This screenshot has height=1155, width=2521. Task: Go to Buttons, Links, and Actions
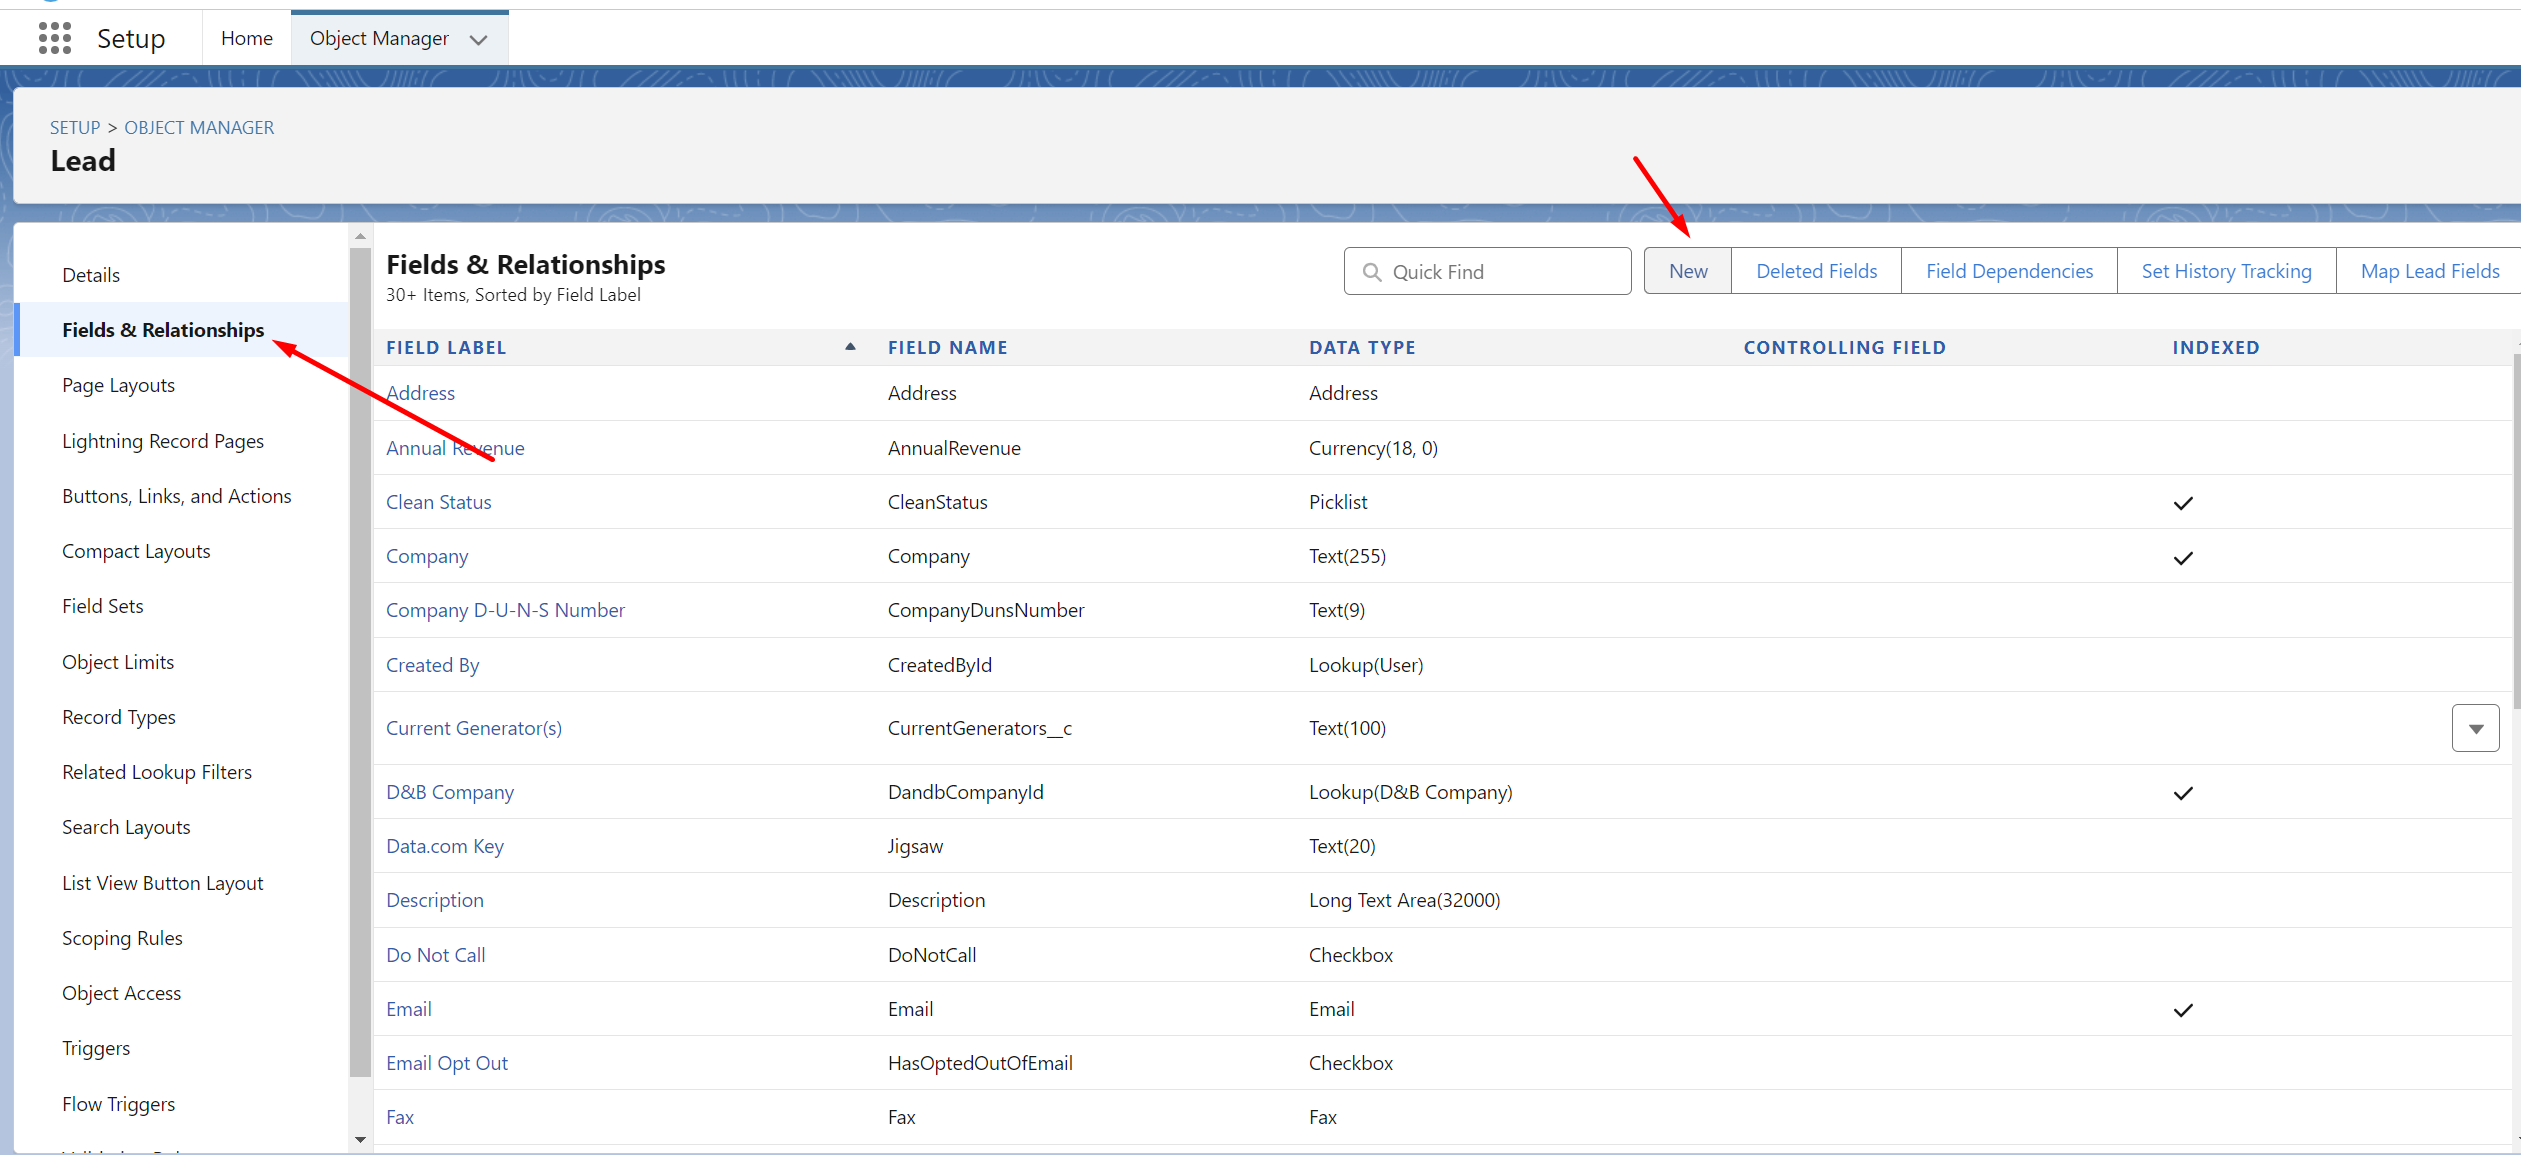177,496
